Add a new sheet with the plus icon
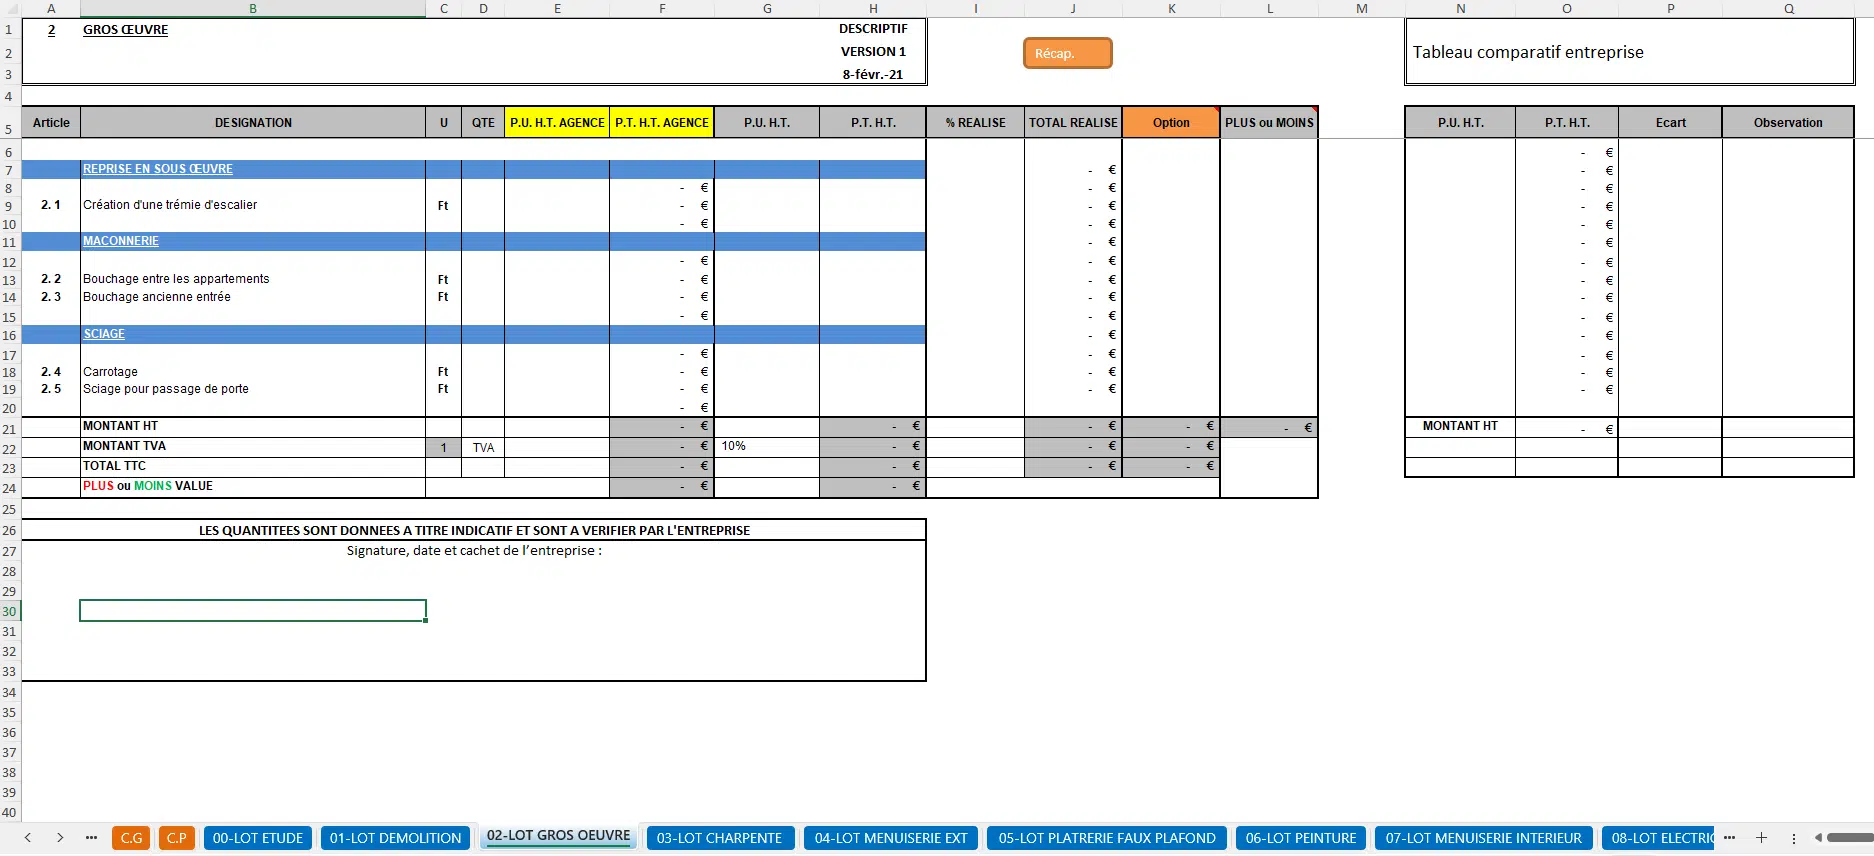The height and width of the screenshot is (856, 1874). click(x=1762, y=838)
